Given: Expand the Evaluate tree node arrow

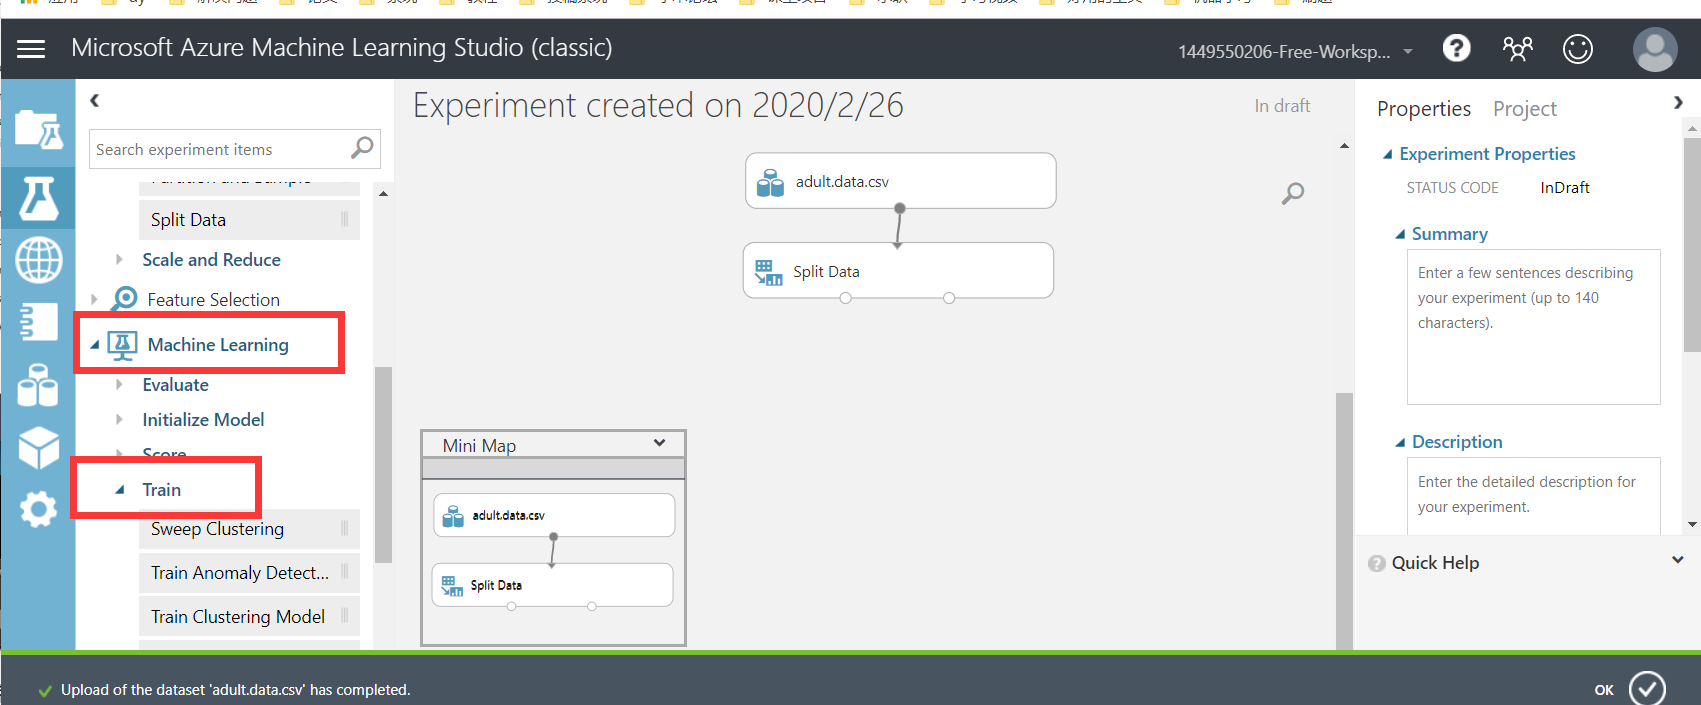Looking at the screenshot, I should [119, 384].
